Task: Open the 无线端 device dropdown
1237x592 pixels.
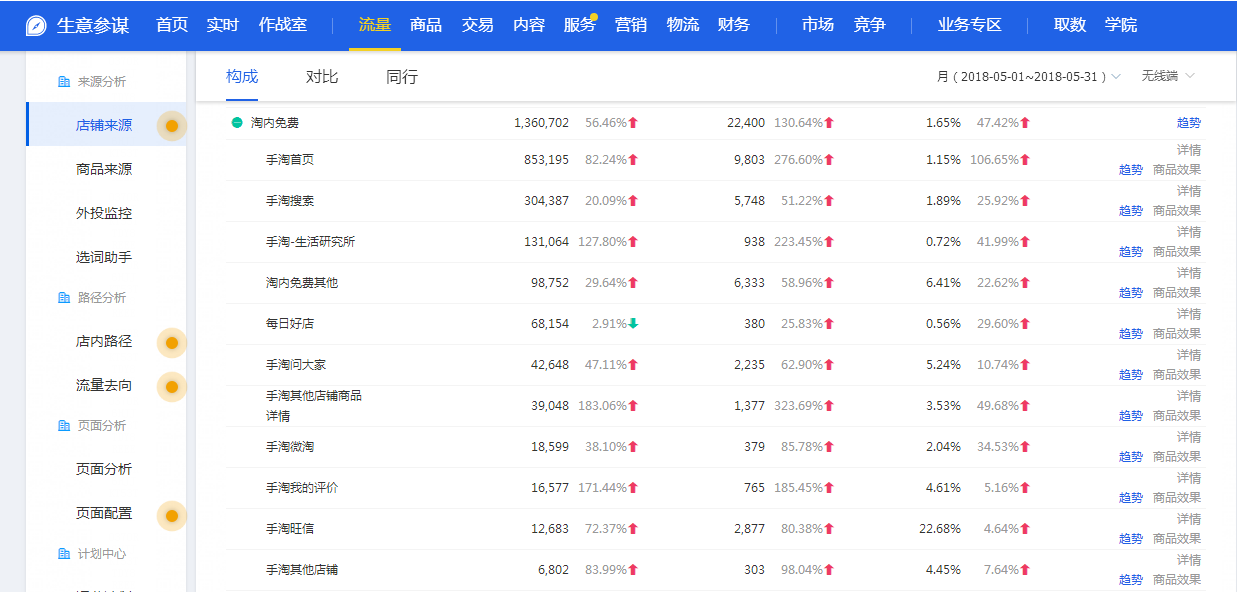Action: click(x=1168, y=76)
